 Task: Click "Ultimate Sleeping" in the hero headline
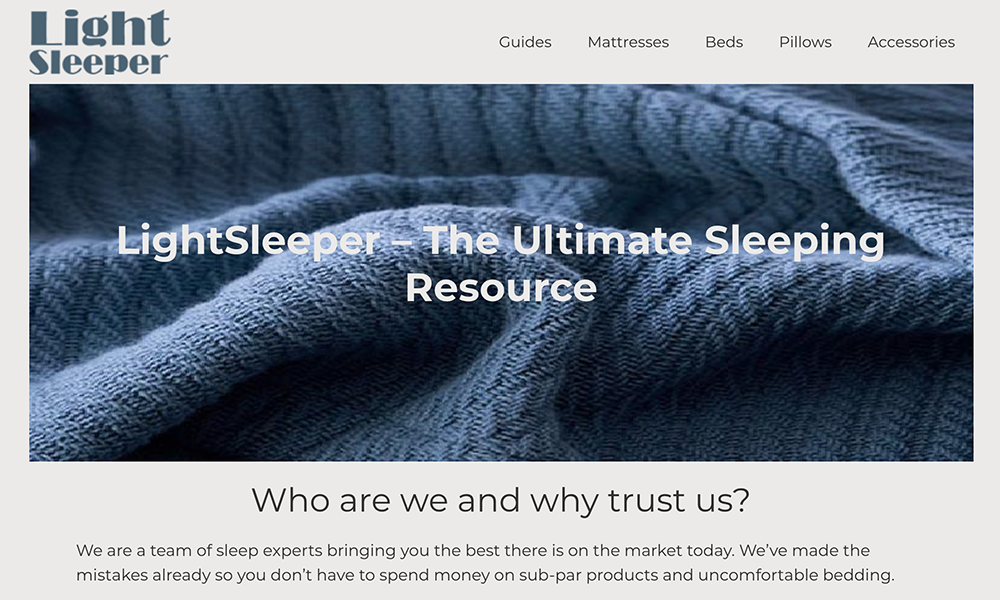[x=698, y=241]
